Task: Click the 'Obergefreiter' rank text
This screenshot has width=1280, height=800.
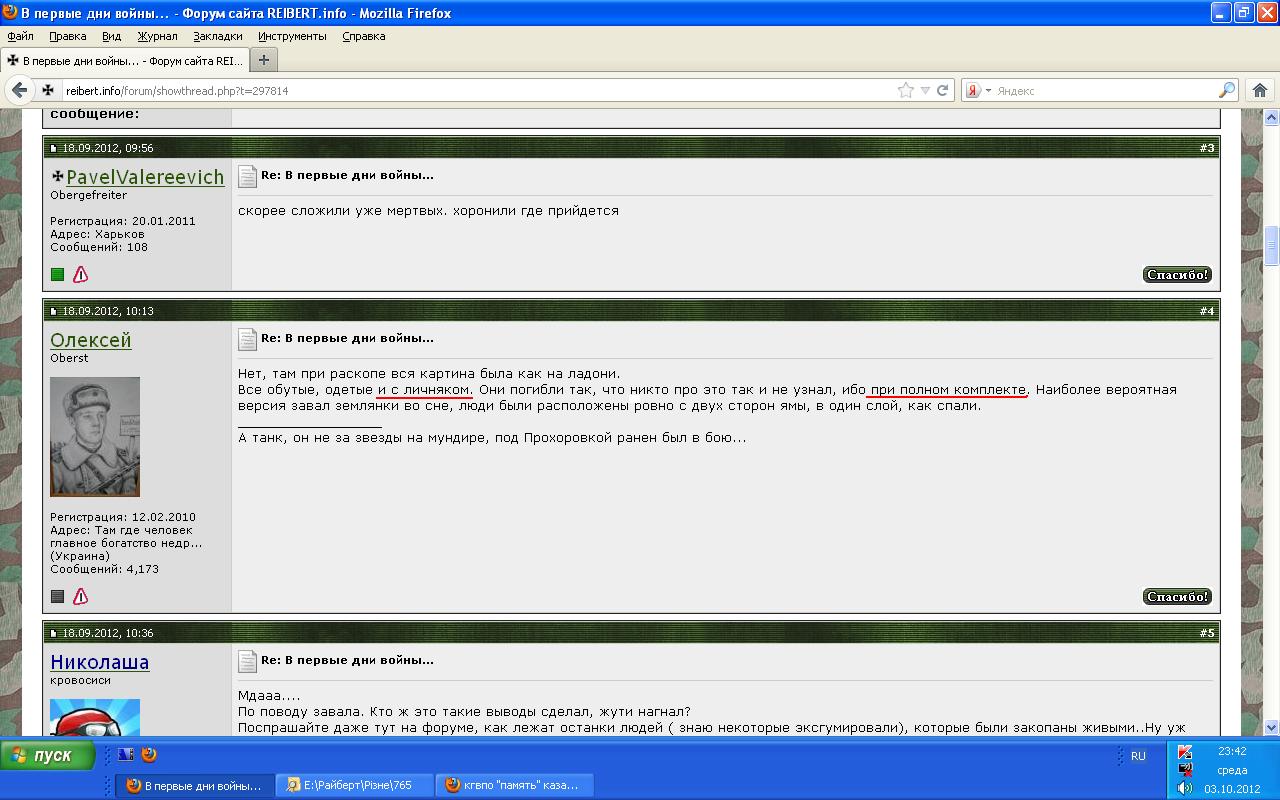Action: 88,195
